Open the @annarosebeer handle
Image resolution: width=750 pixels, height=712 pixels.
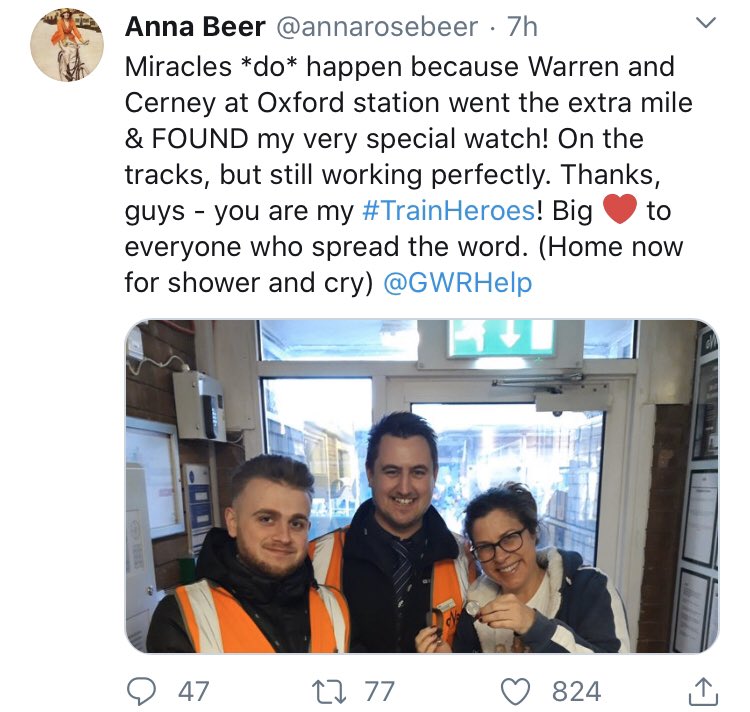click(377, 27)
